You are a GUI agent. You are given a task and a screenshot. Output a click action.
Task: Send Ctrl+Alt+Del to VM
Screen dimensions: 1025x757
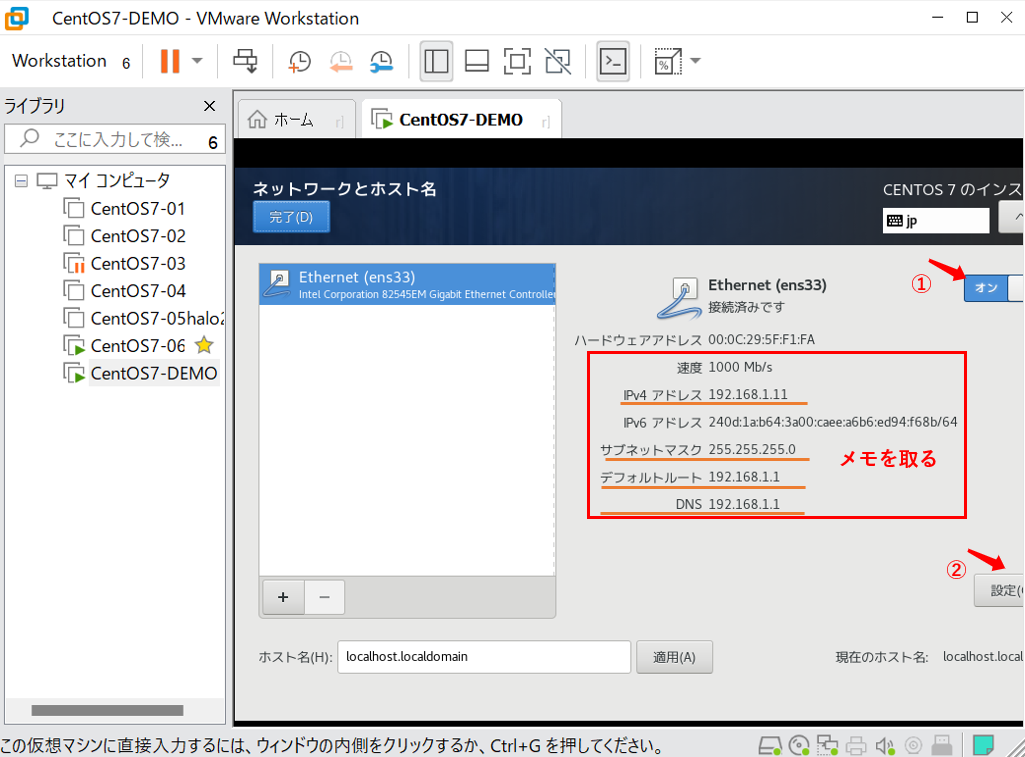pos(245,61)
